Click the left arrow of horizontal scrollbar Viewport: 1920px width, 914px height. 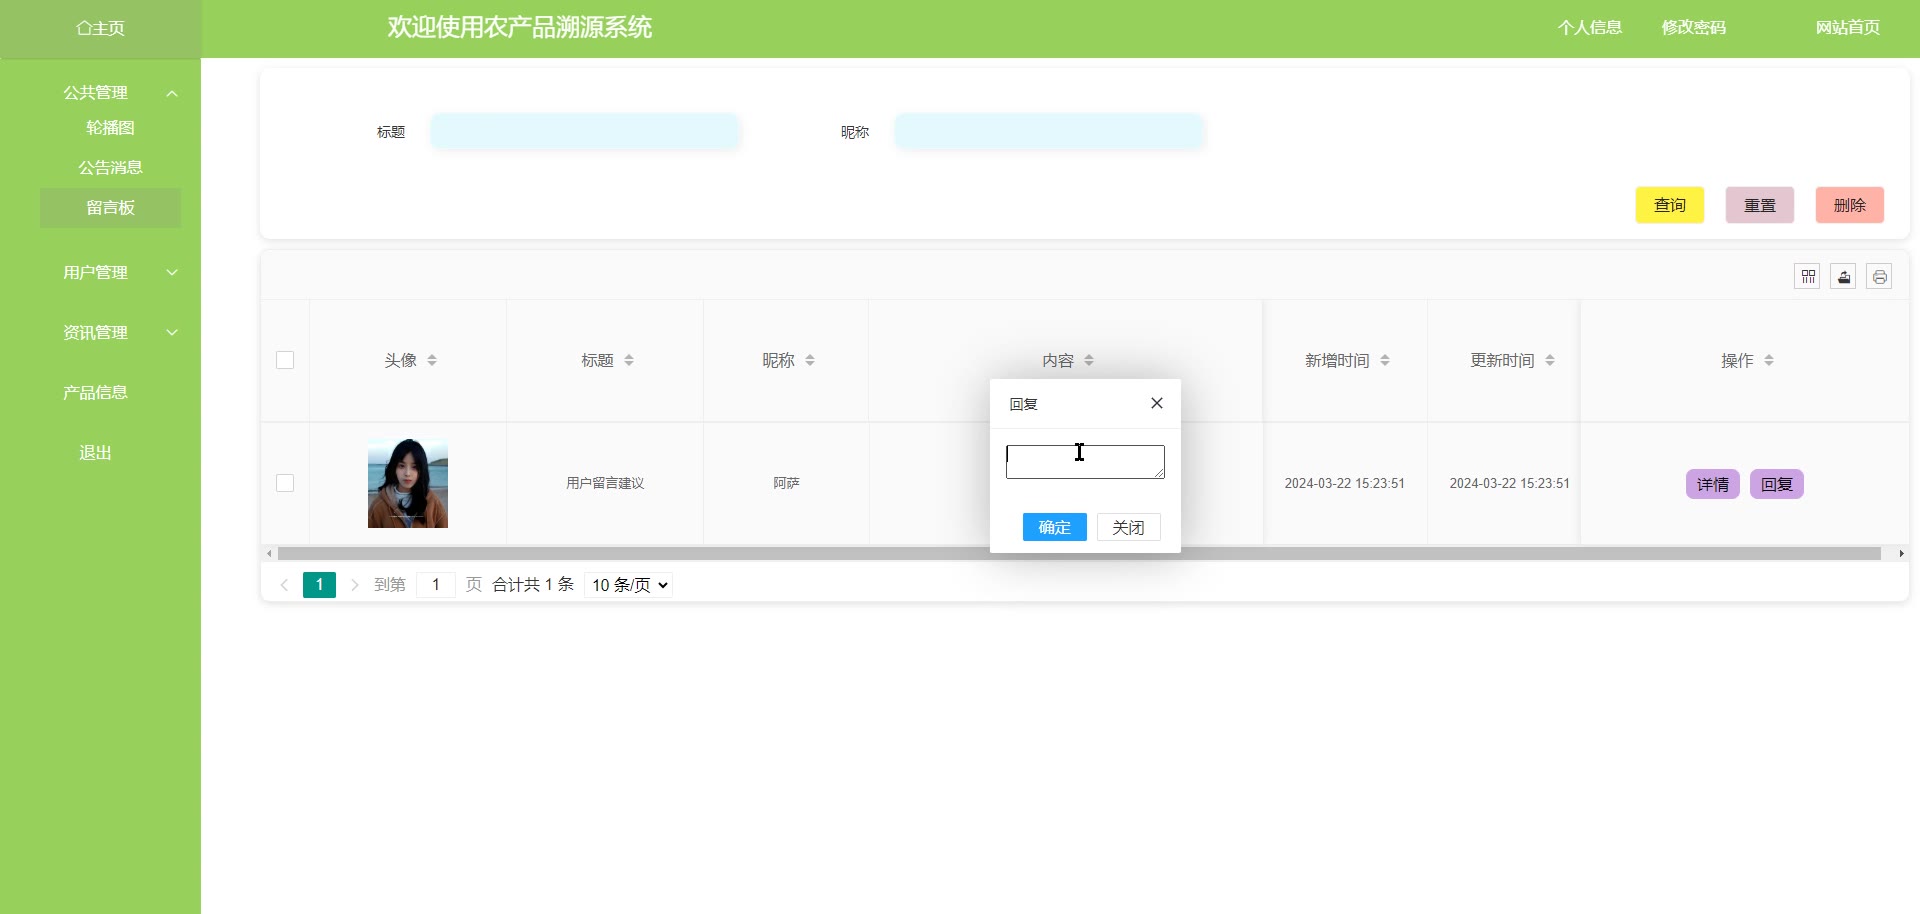[269, 553]
